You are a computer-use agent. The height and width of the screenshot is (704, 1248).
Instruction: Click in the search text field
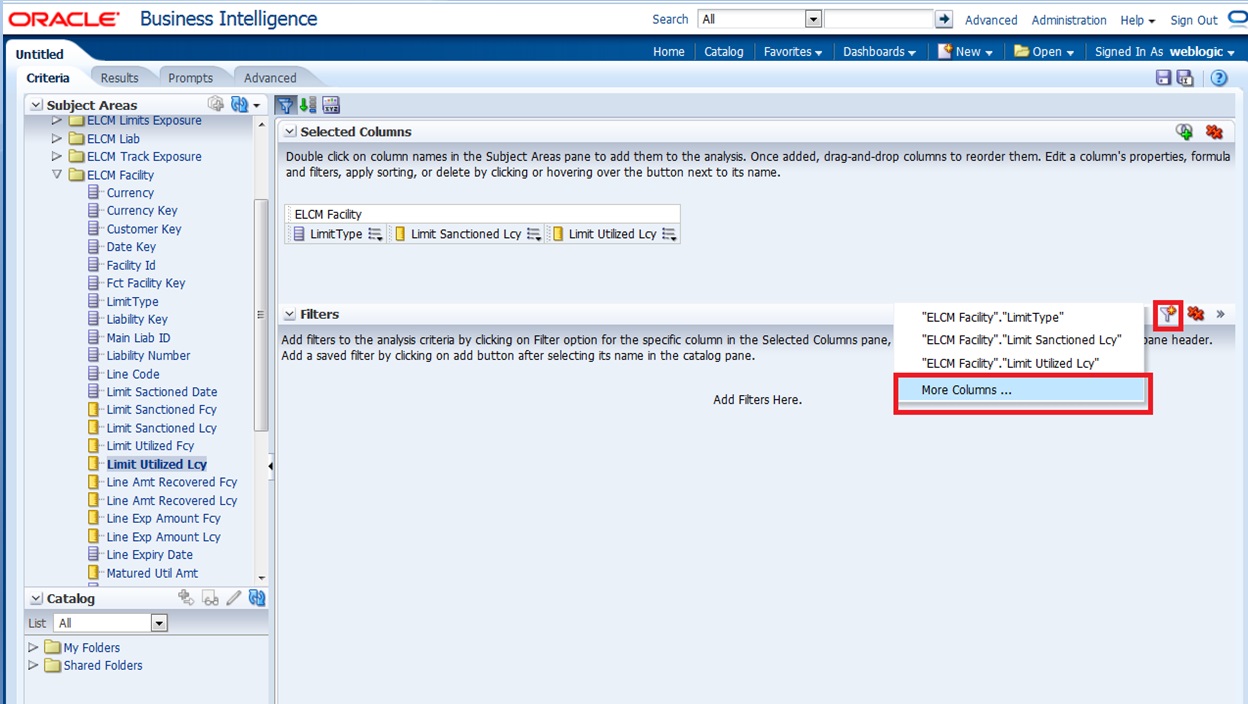(x=878, y=19)
